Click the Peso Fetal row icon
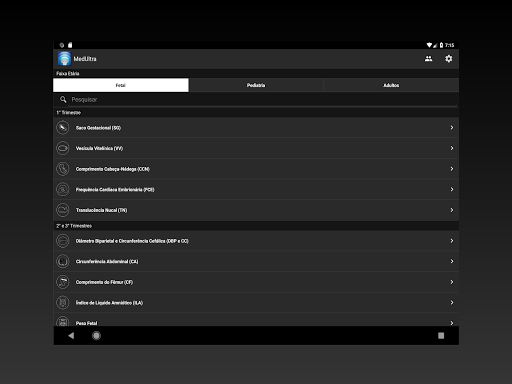Viewport: 512px width, 384px height. coord(63,321)
